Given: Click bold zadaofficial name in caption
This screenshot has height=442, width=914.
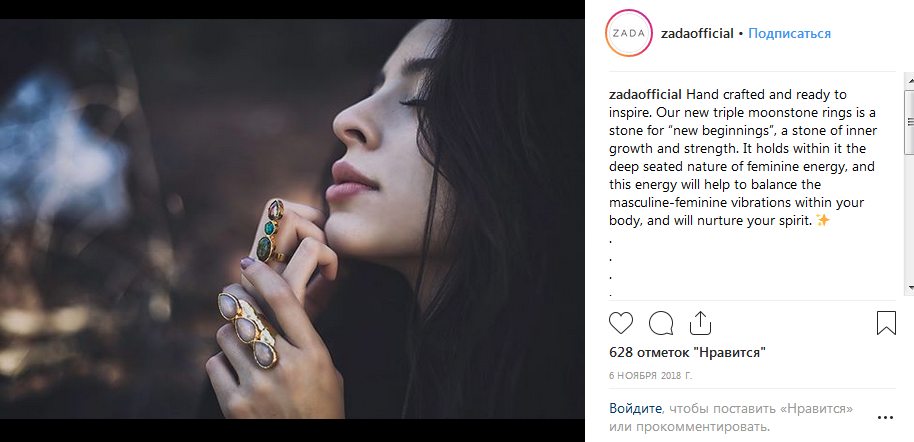Looking at the screenshot, I should pyautogui.click(x=645, y=94).
